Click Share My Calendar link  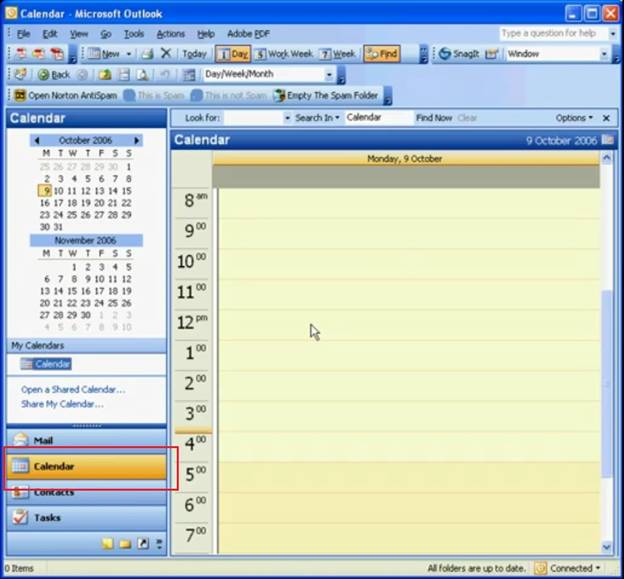click(x=62, y=404)
